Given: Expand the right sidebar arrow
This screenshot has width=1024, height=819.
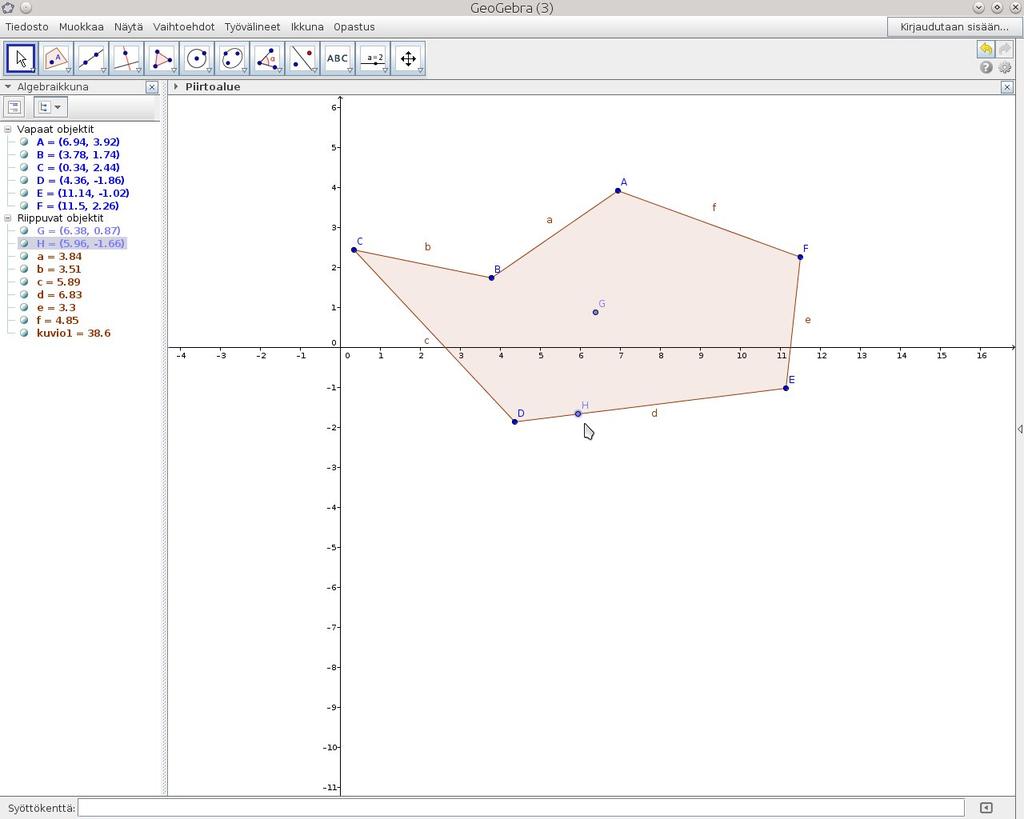Looking at the screenshot, I should [1020, 429].
